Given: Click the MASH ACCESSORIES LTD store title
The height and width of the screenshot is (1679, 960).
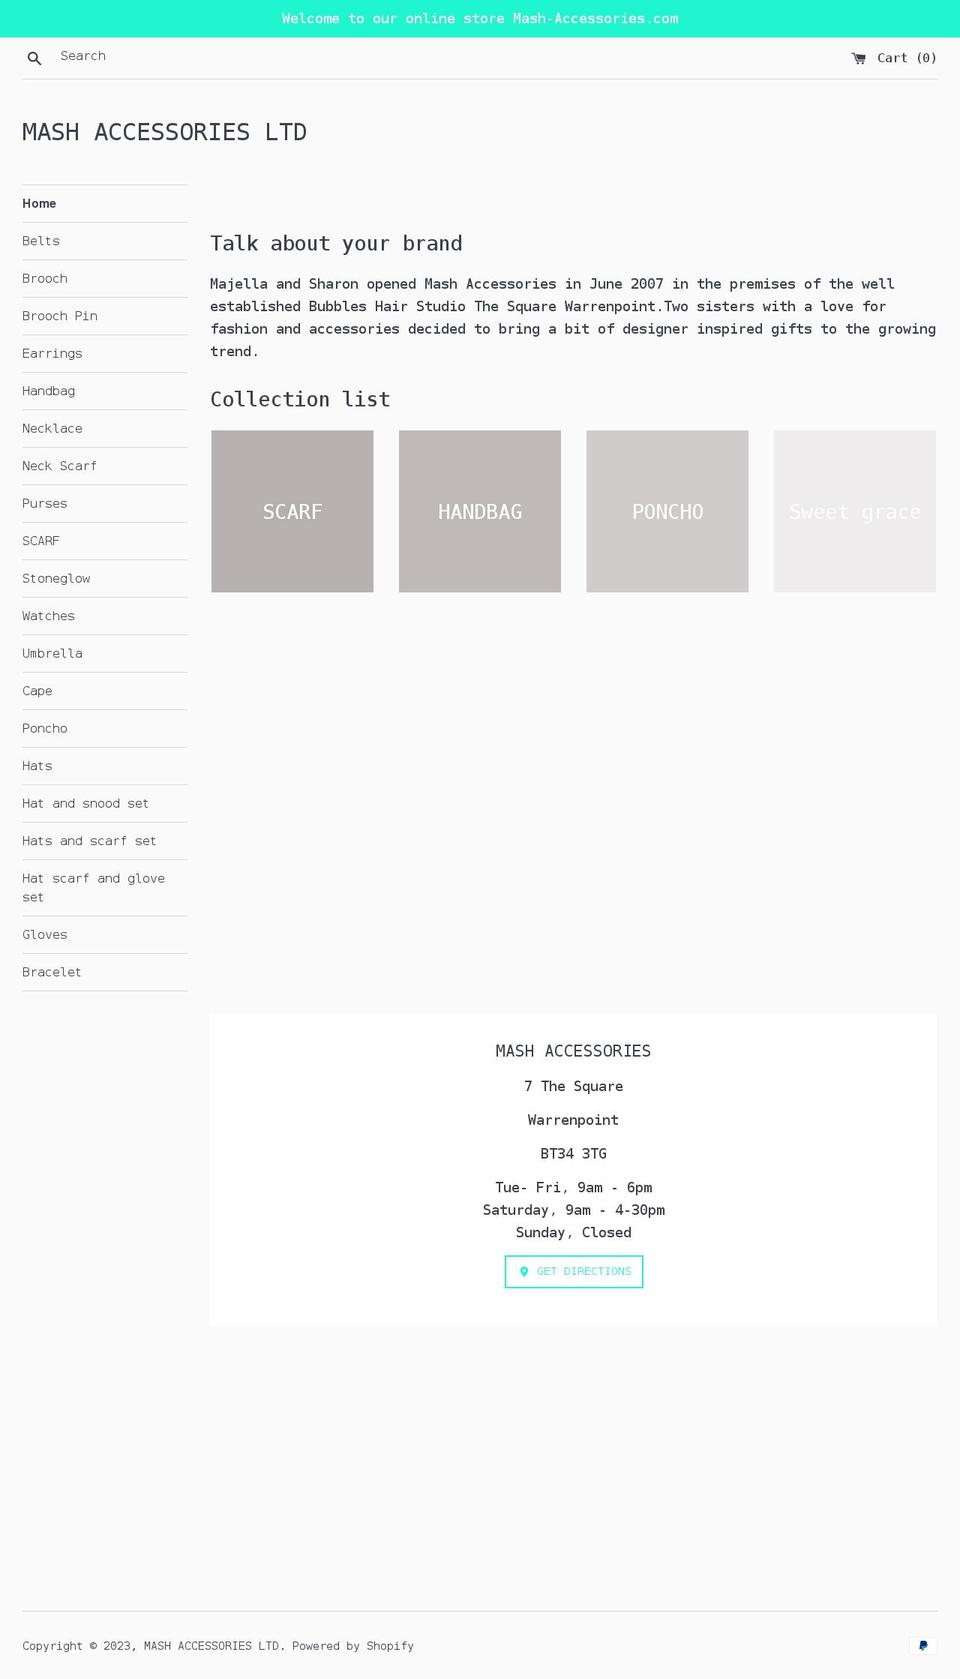Looking at the screenshot, I should click(164, 132).
